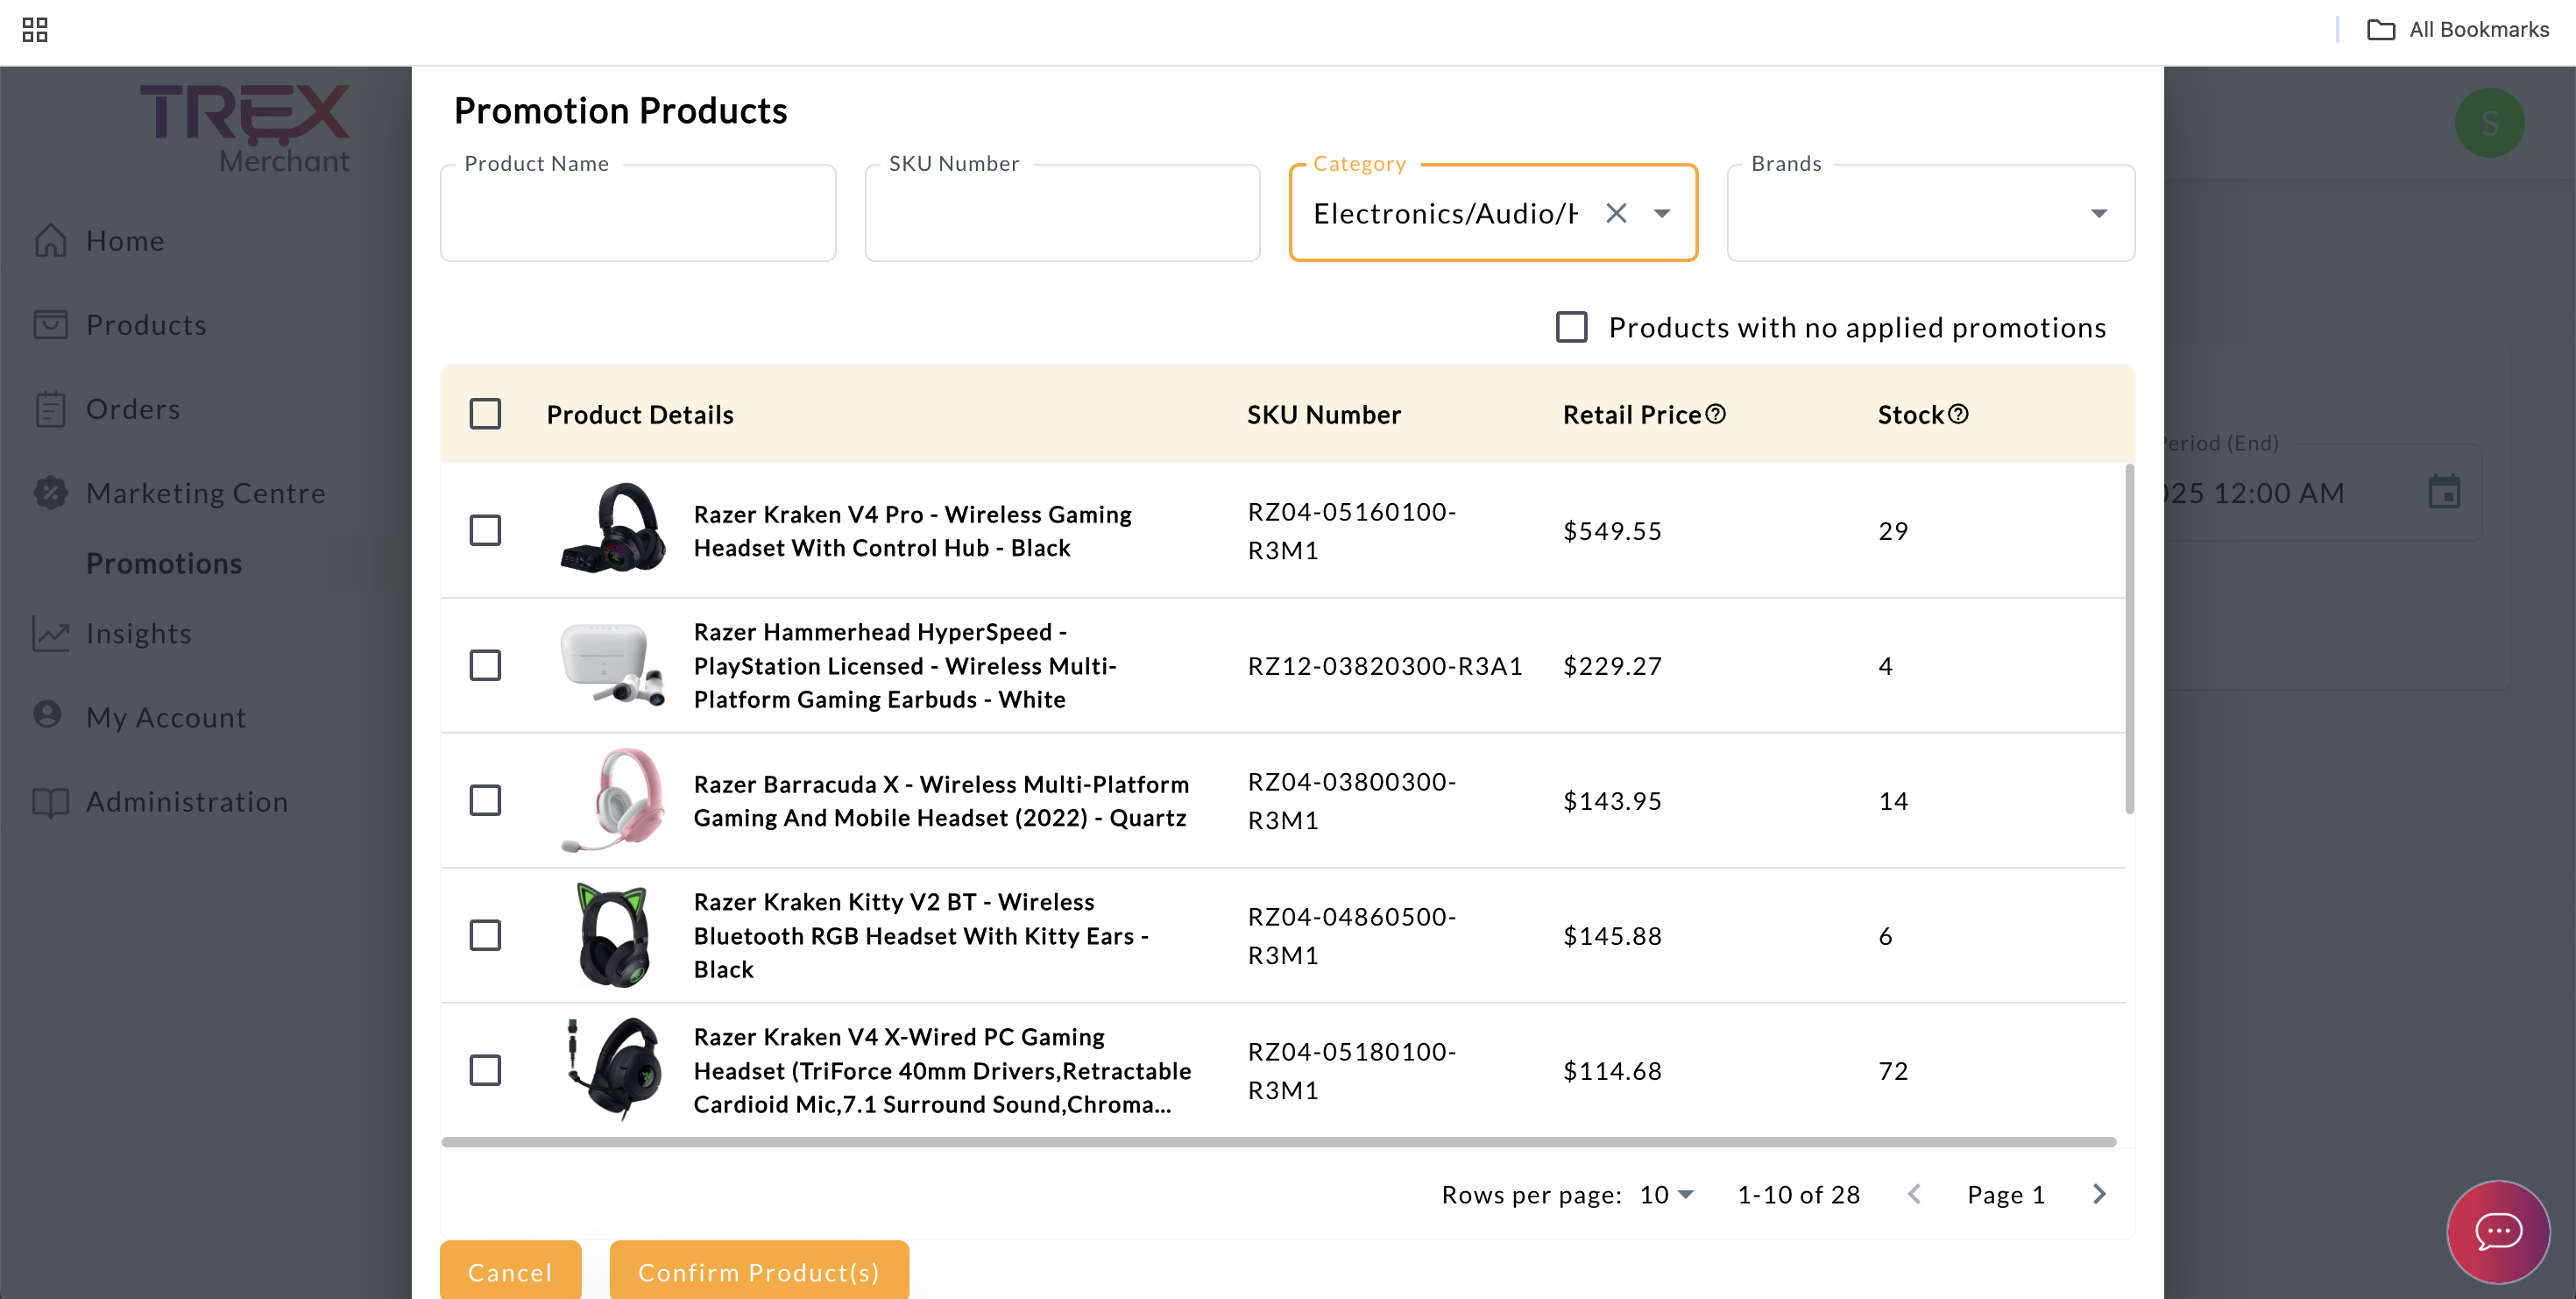Image resolution: width=2576 pixels, height=1299 pixels.
Task: Click the green user avatar S
Action: point(2490,123)
